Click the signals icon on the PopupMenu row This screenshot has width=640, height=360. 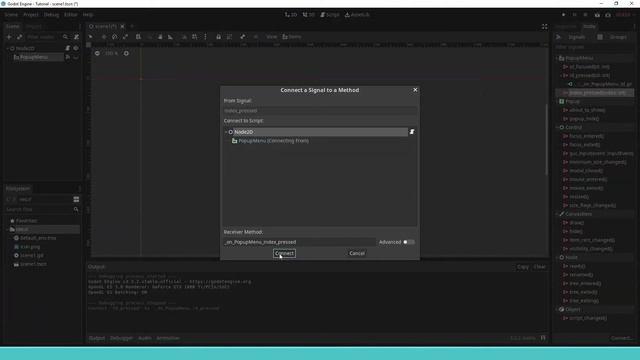68,57
